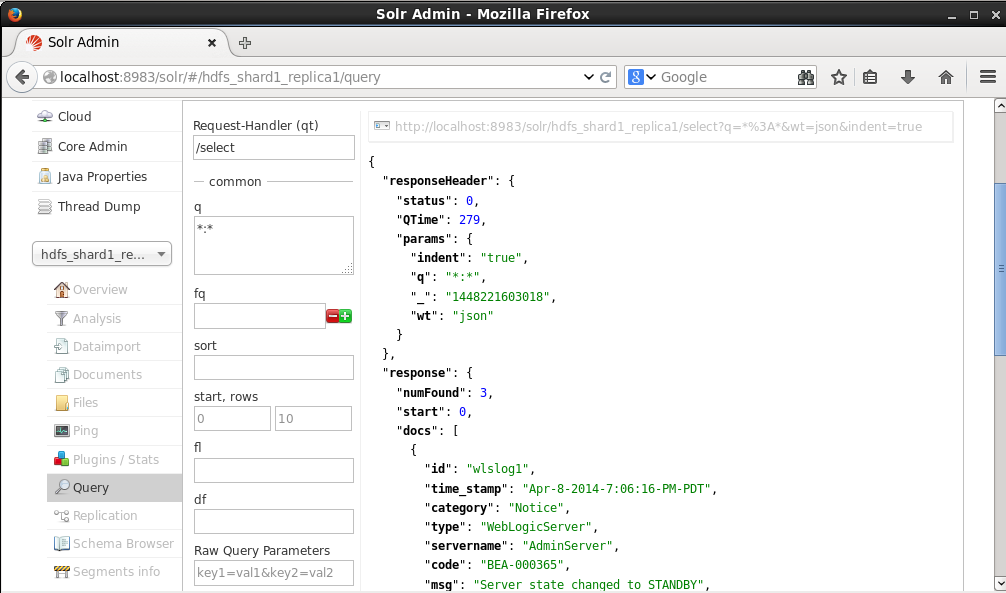Screen dimensions: 1006x593
Task: Open Firefox downloads arrow
Action: click(x=907, y=77)
